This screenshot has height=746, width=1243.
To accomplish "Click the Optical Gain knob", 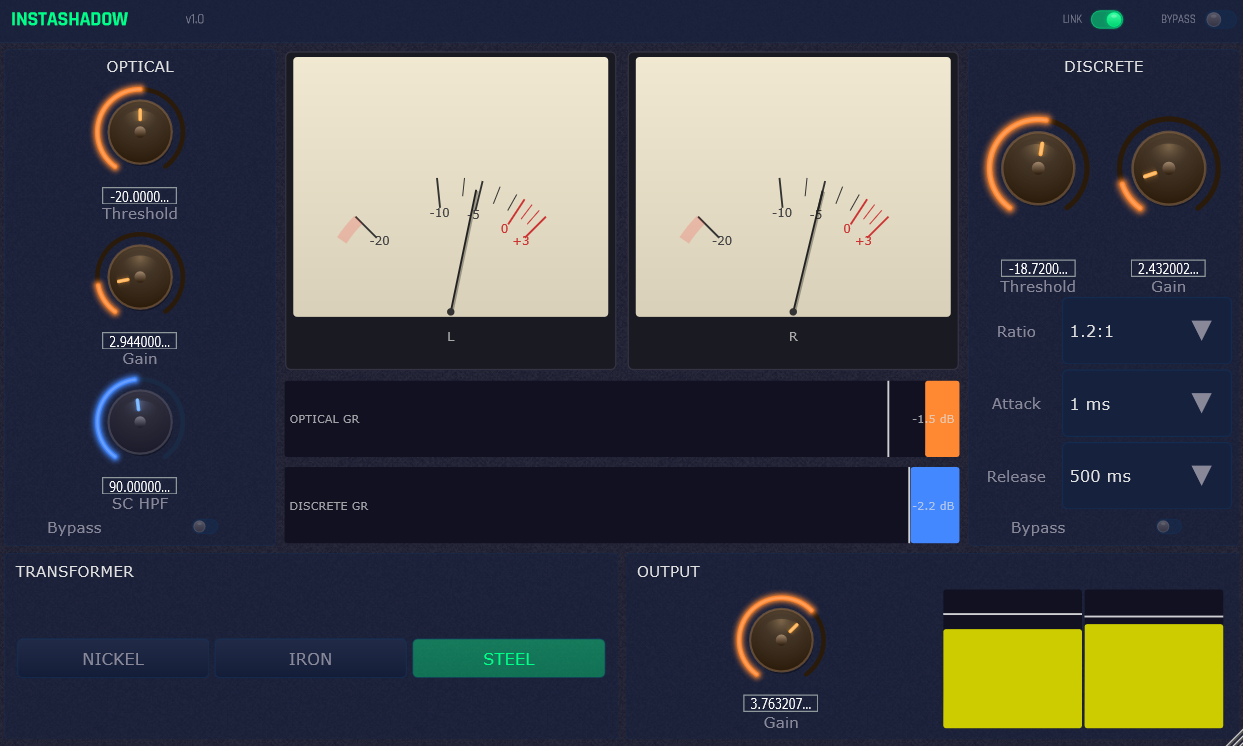I will [x=139, y=276].
